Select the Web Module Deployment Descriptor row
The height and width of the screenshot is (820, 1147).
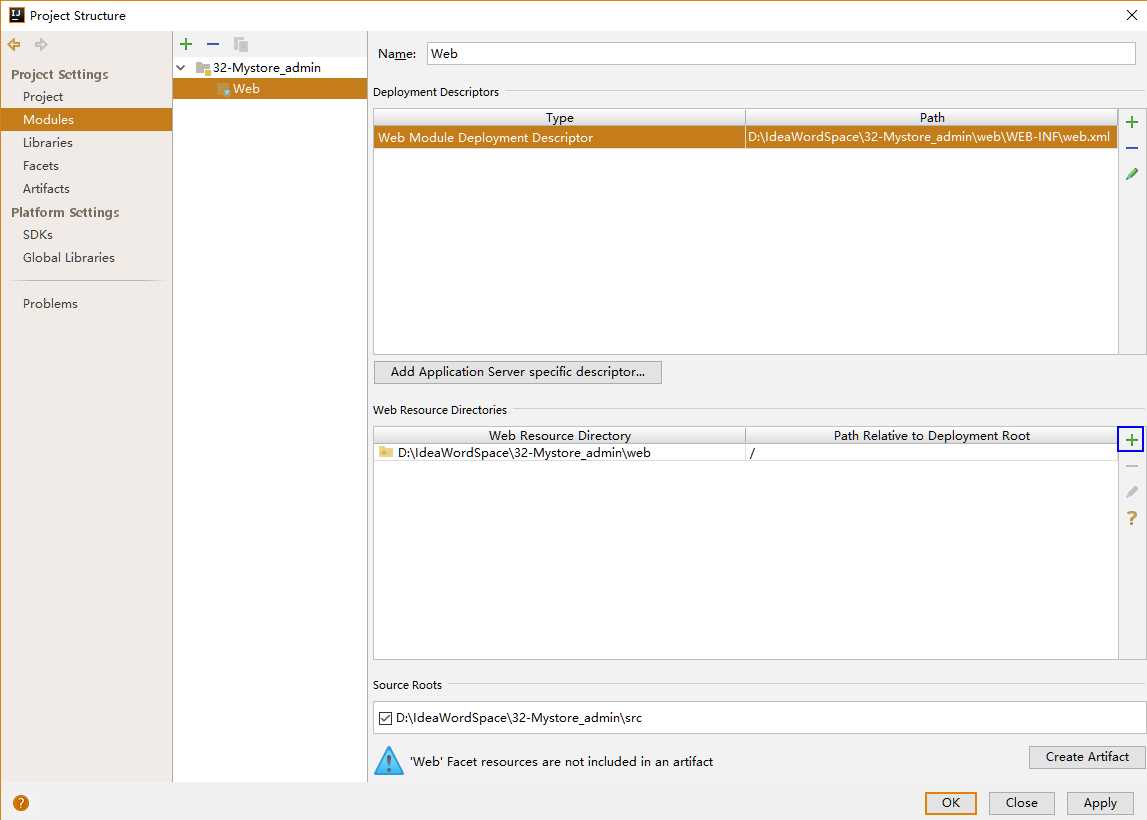click(x=745, y=137)
